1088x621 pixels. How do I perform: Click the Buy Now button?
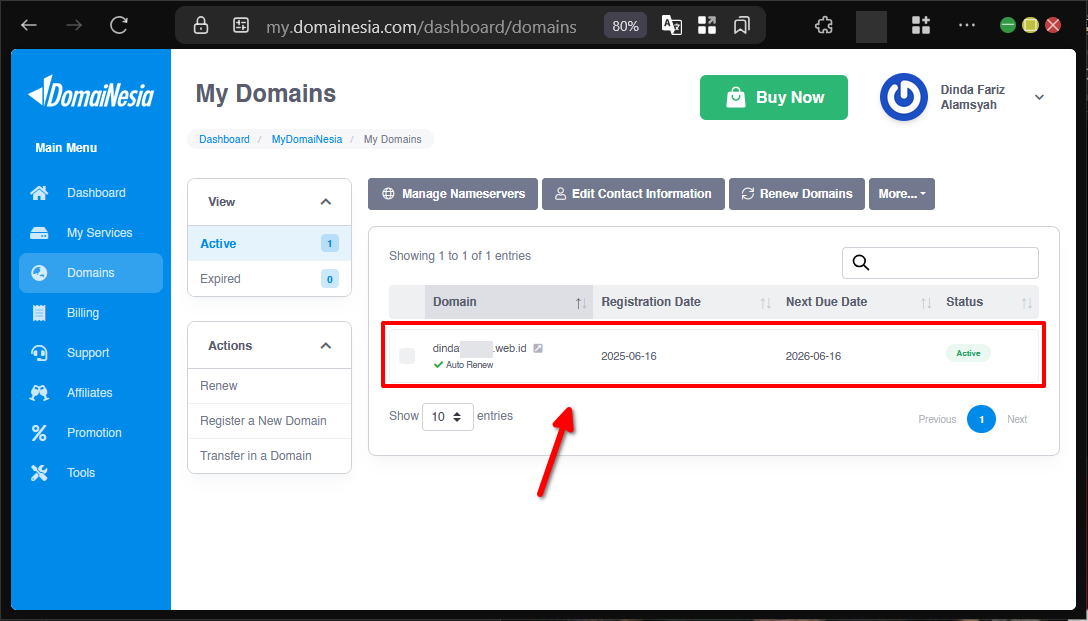[x=773, y=97]
